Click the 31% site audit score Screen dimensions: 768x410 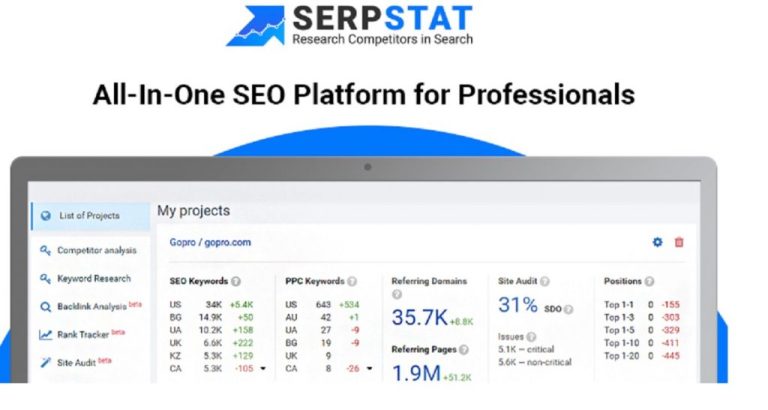[x=518, y=305]
